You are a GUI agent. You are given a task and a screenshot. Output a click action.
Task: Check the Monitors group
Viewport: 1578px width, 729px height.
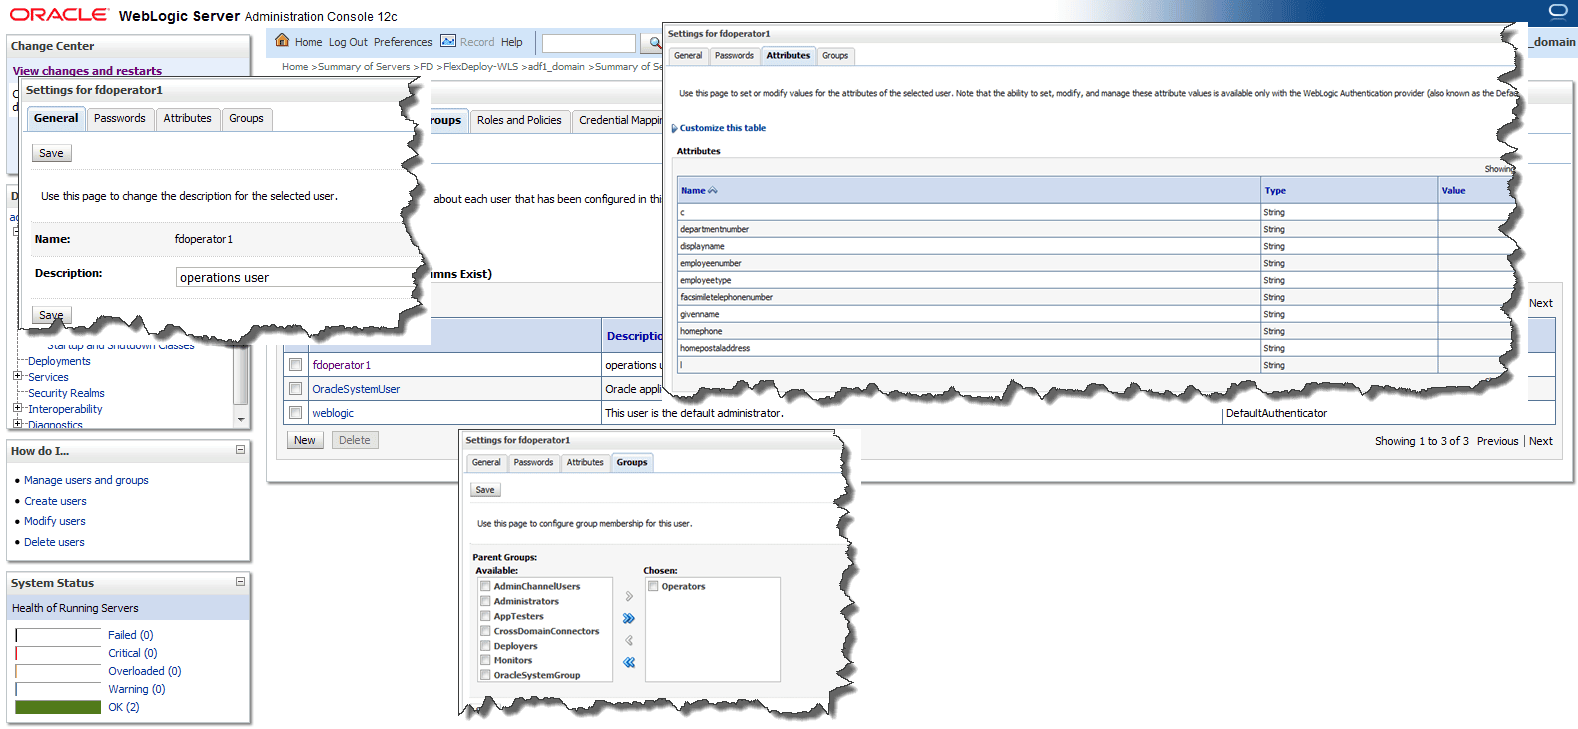(x=485, y=661)
